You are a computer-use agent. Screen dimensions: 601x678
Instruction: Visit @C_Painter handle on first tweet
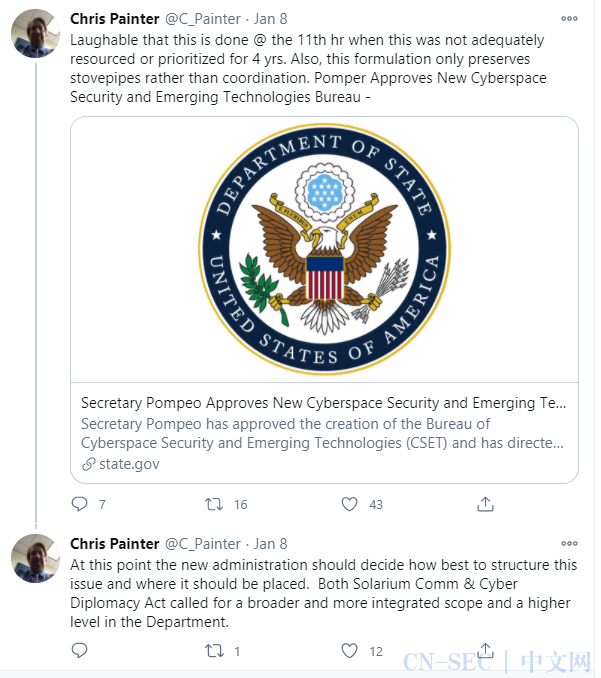click(x=203, y=19)
